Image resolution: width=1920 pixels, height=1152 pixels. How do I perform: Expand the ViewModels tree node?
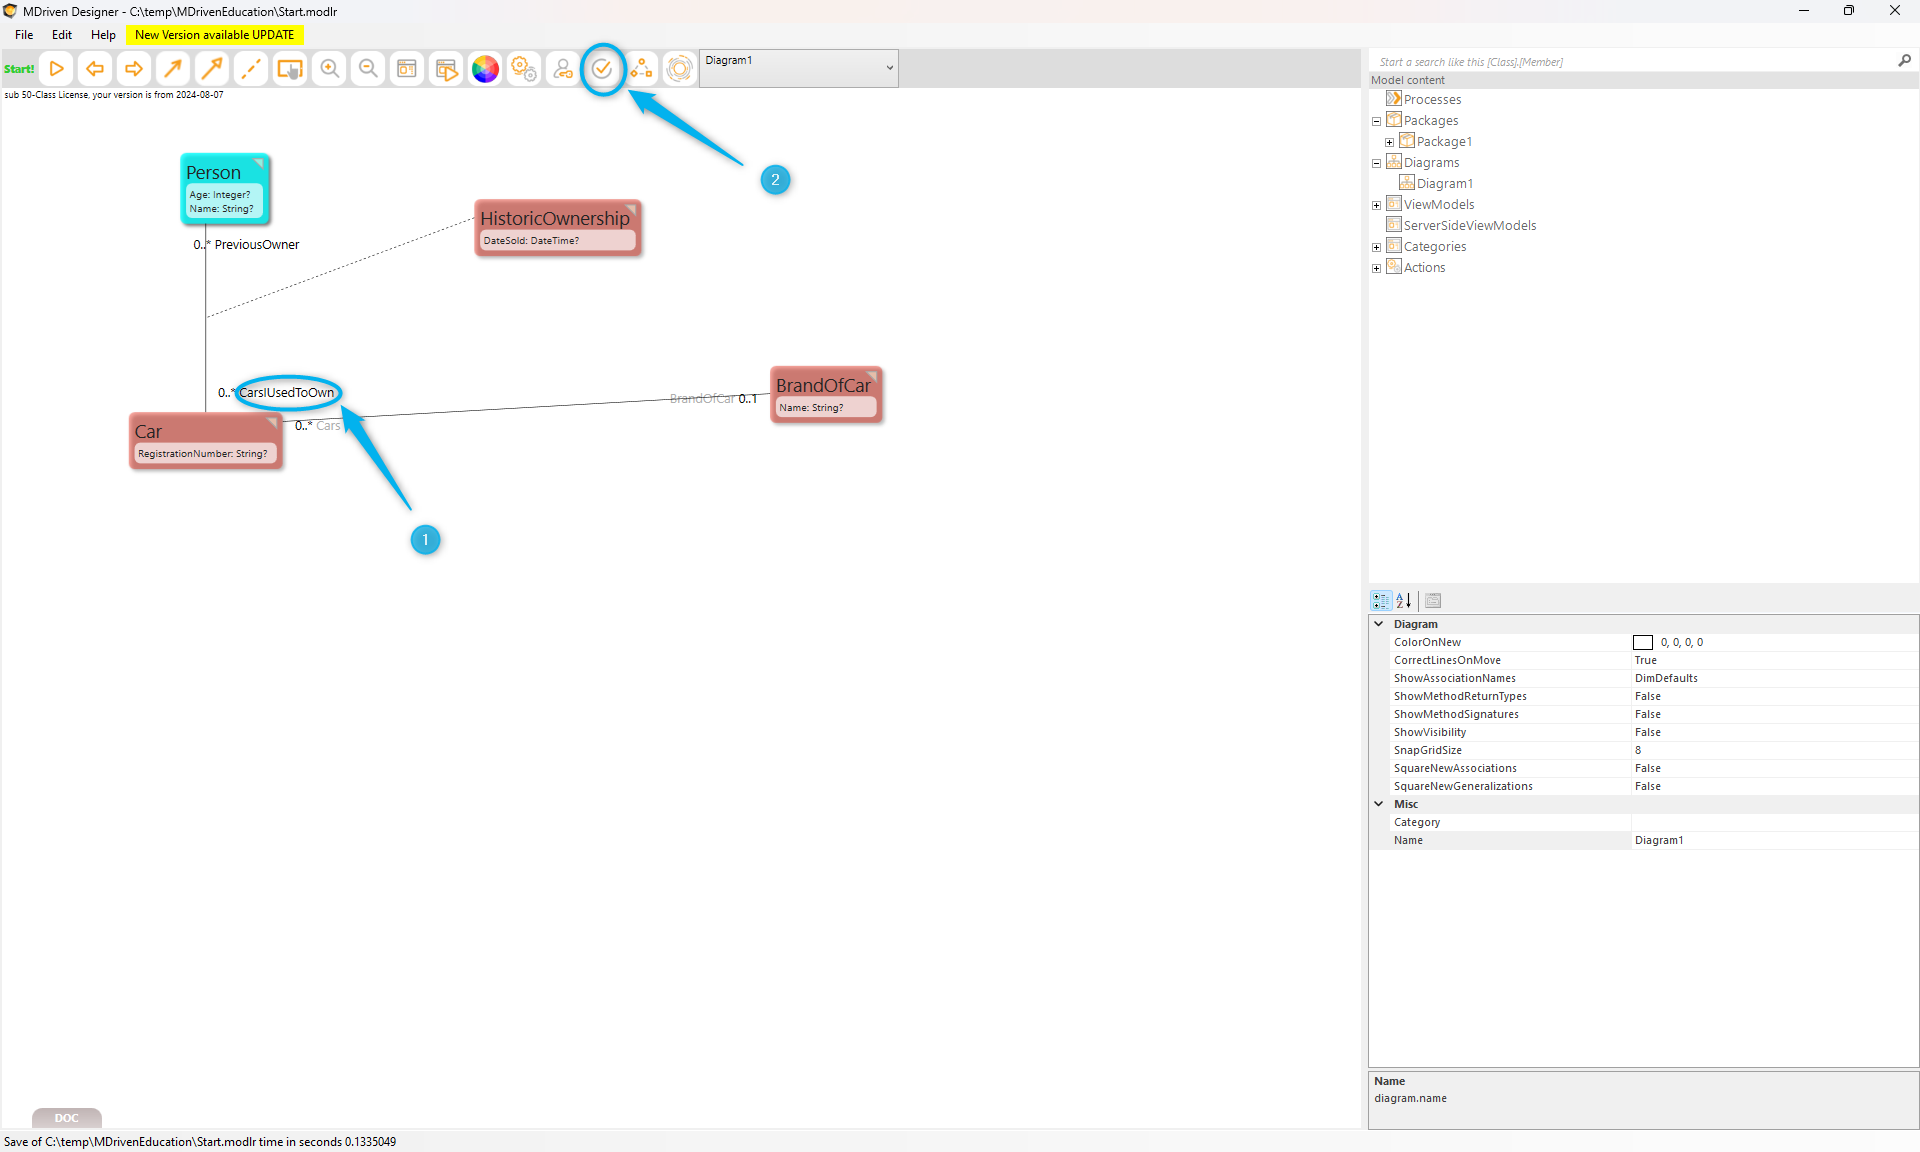point(1376,205)
